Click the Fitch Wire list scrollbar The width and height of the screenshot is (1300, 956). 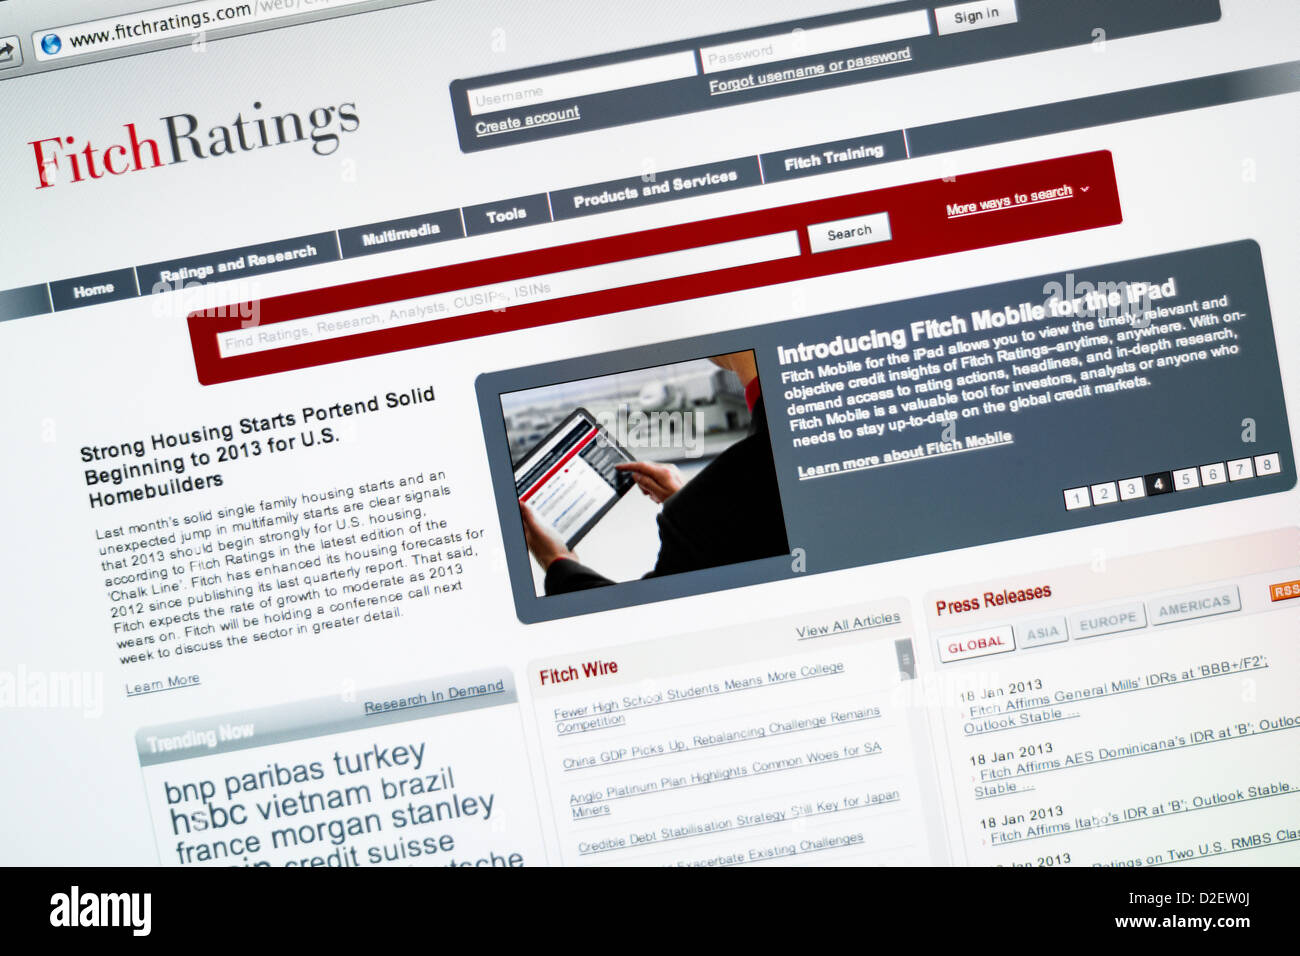[904, 657]
